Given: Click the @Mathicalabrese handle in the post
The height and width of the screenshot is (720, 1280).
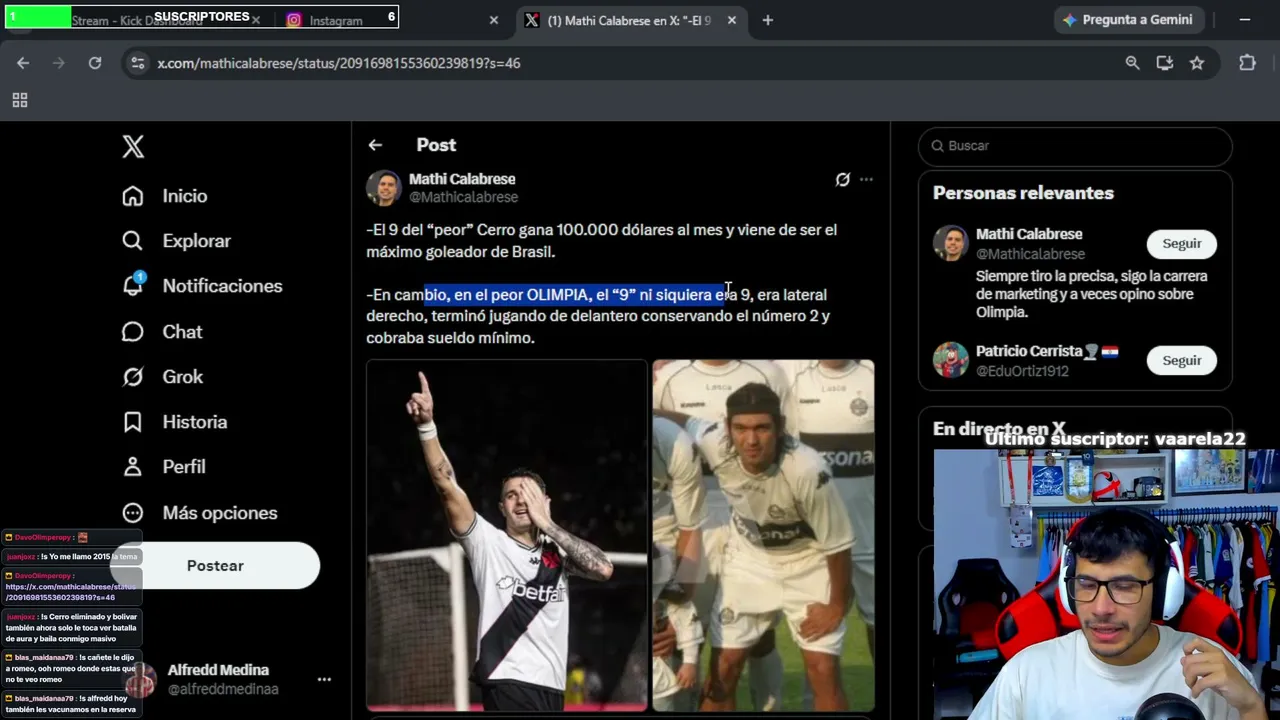Looking at the screenshot, I should pyautogui.click(x=463, y=198).
